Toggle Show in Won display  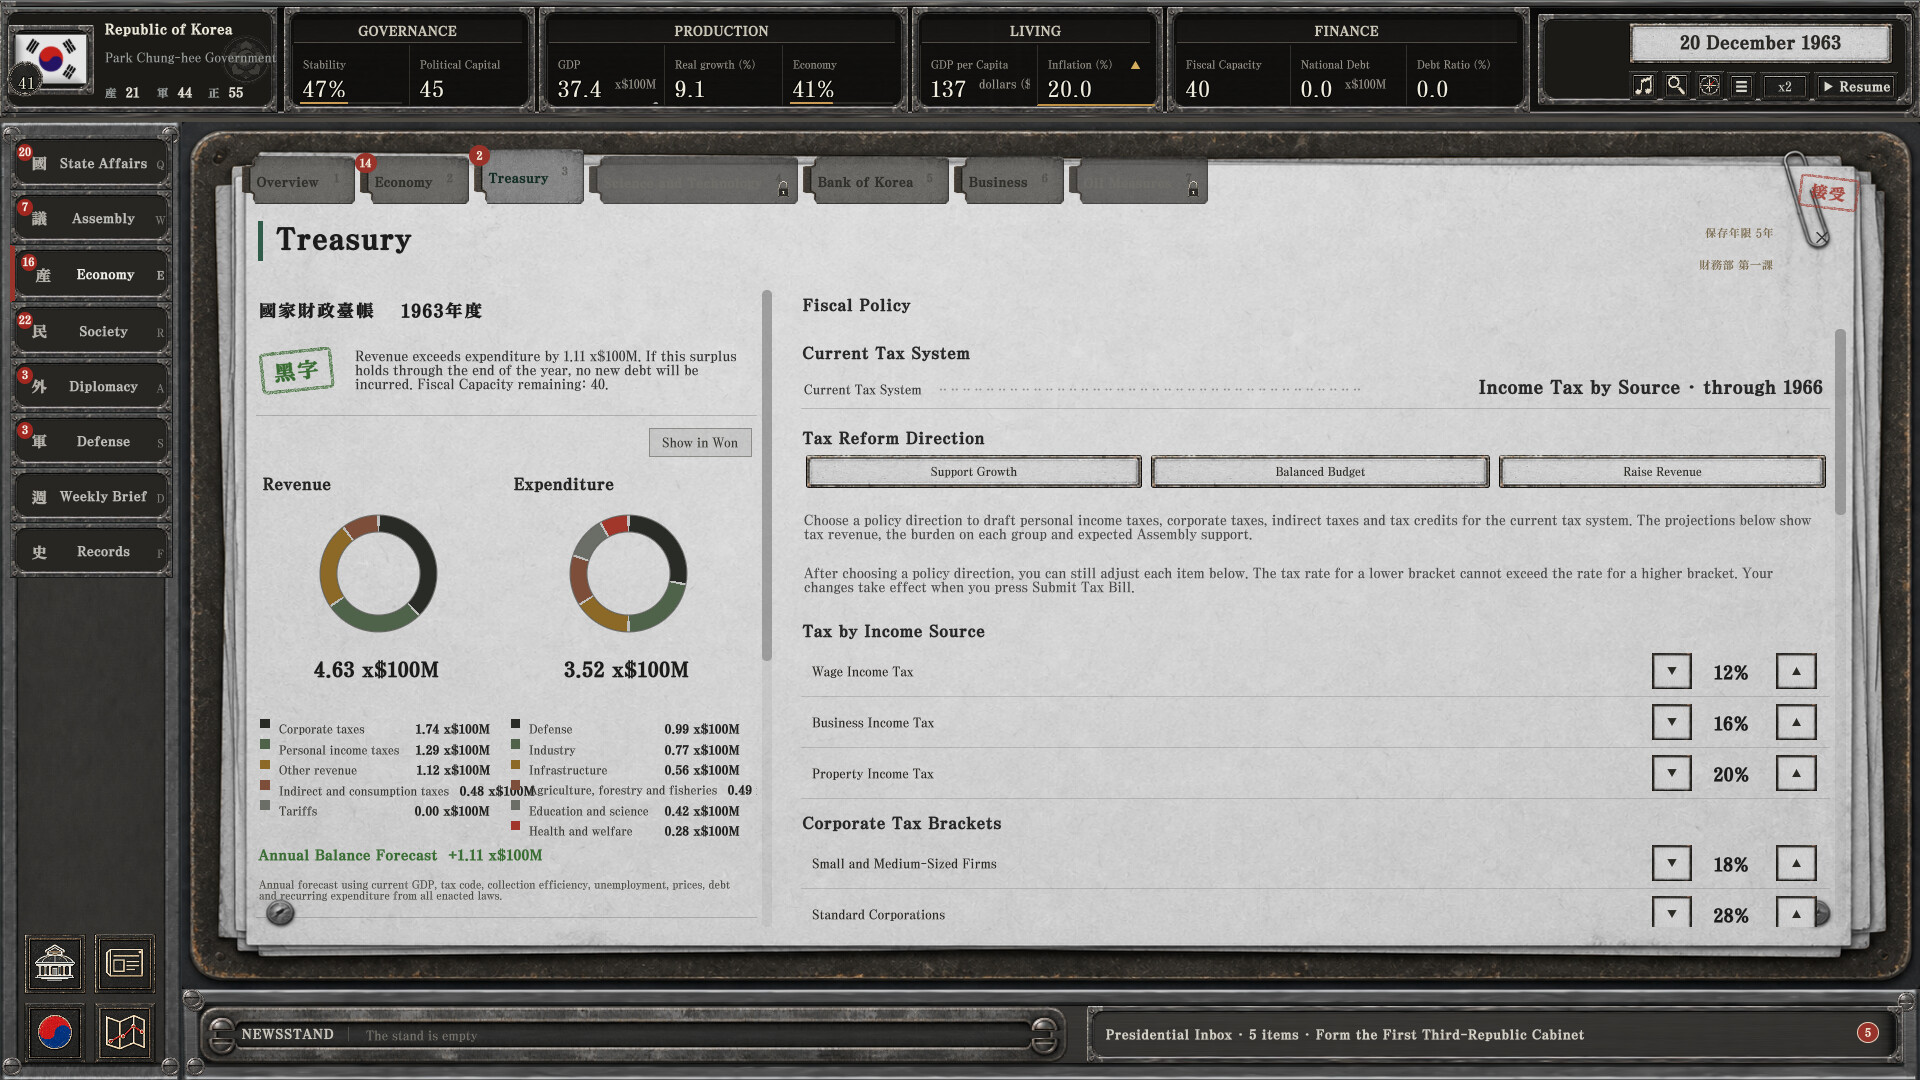coord(700,443)
